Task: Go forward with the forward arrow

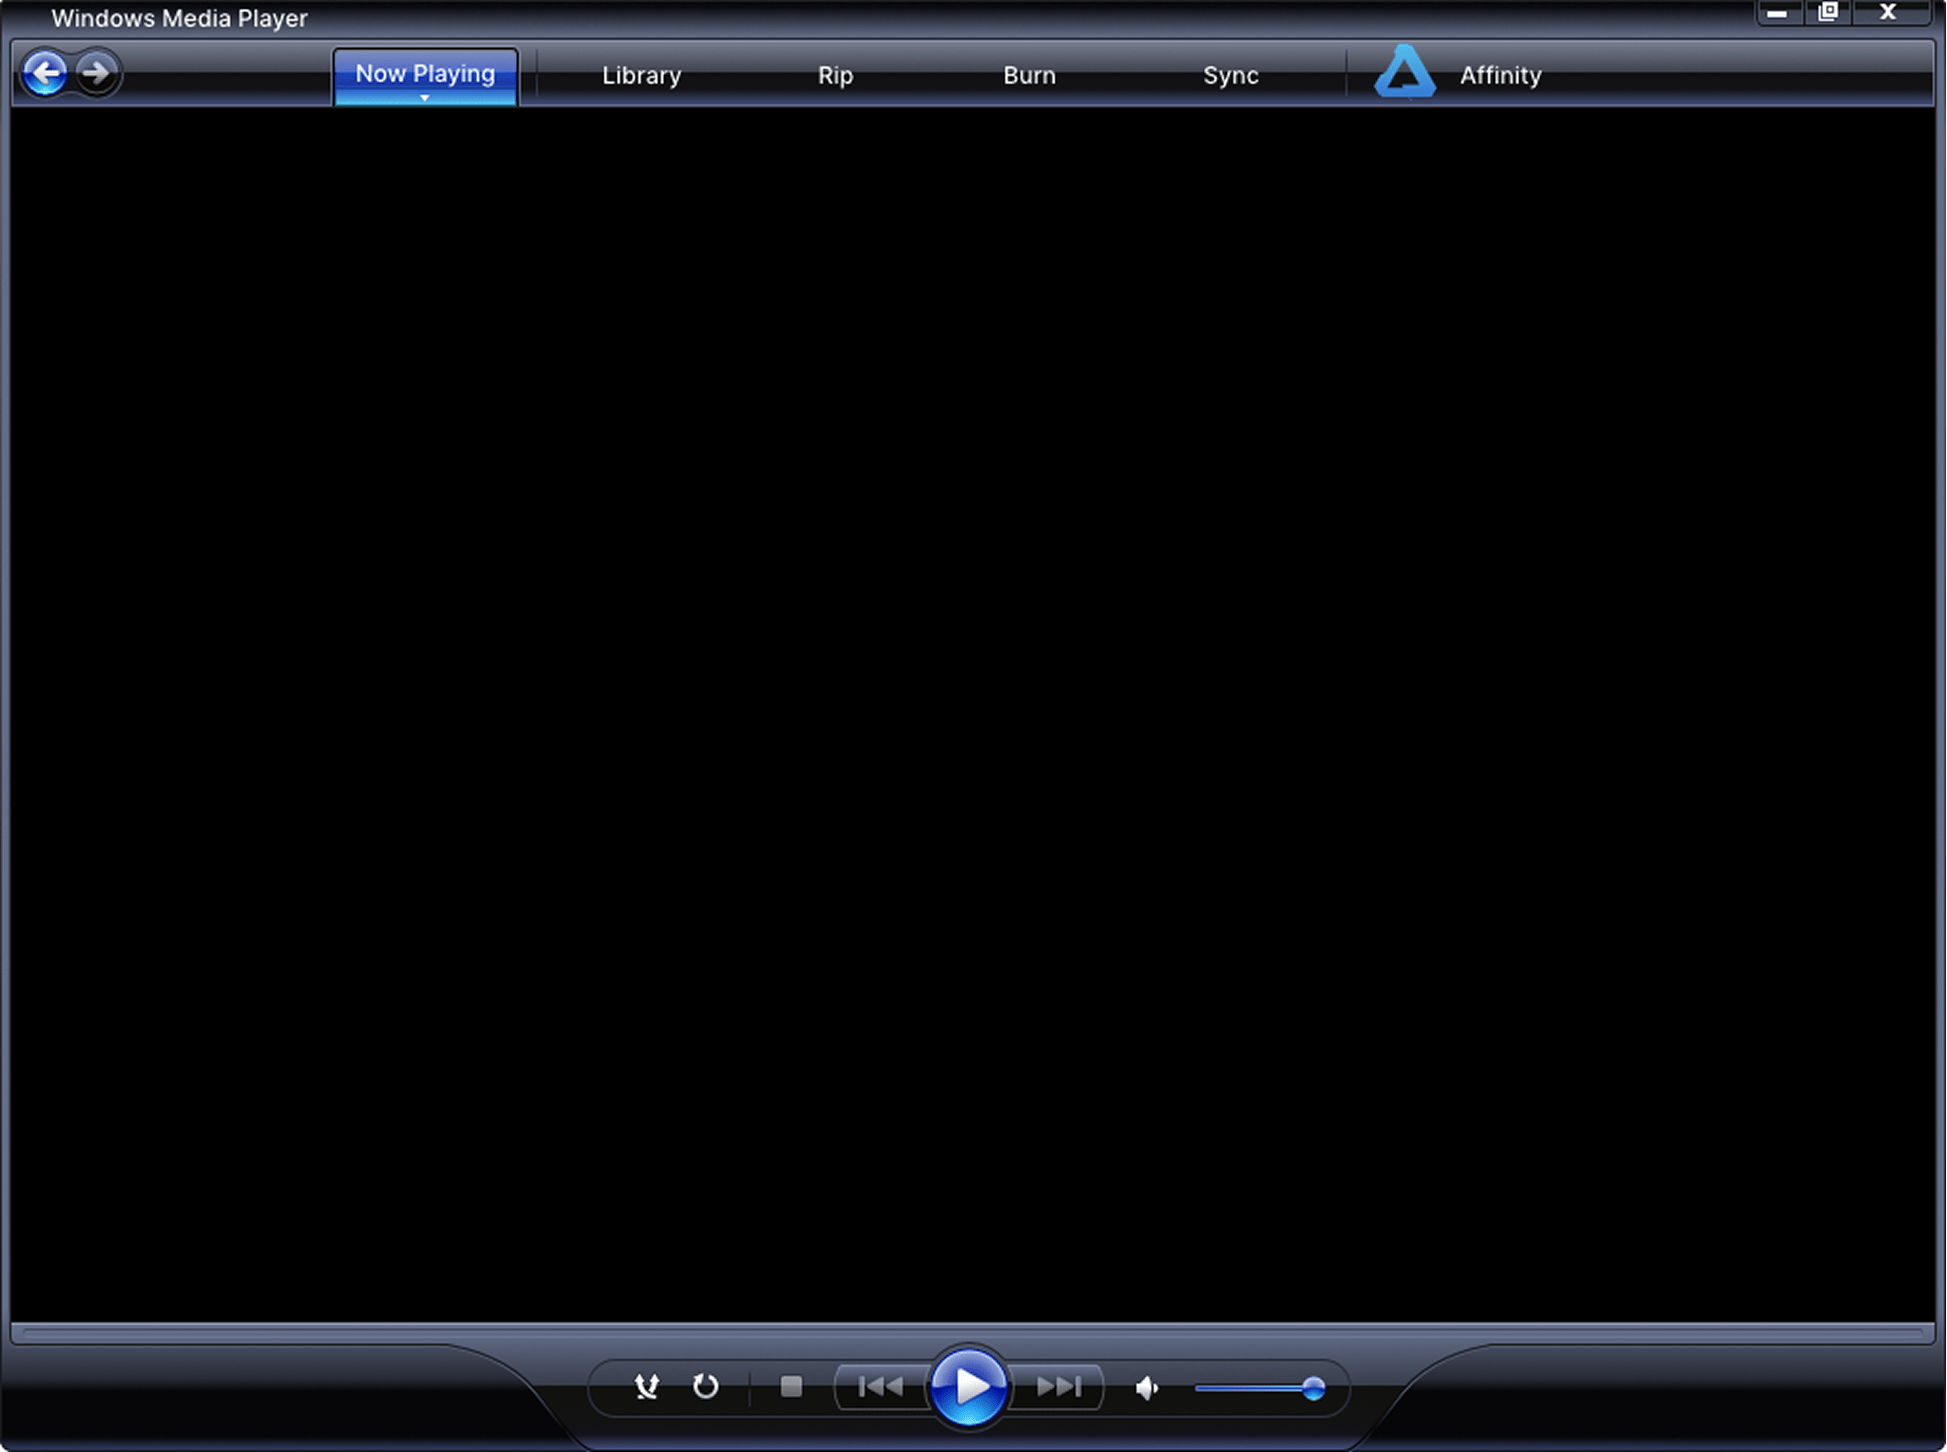Action: tap(97, 73)
